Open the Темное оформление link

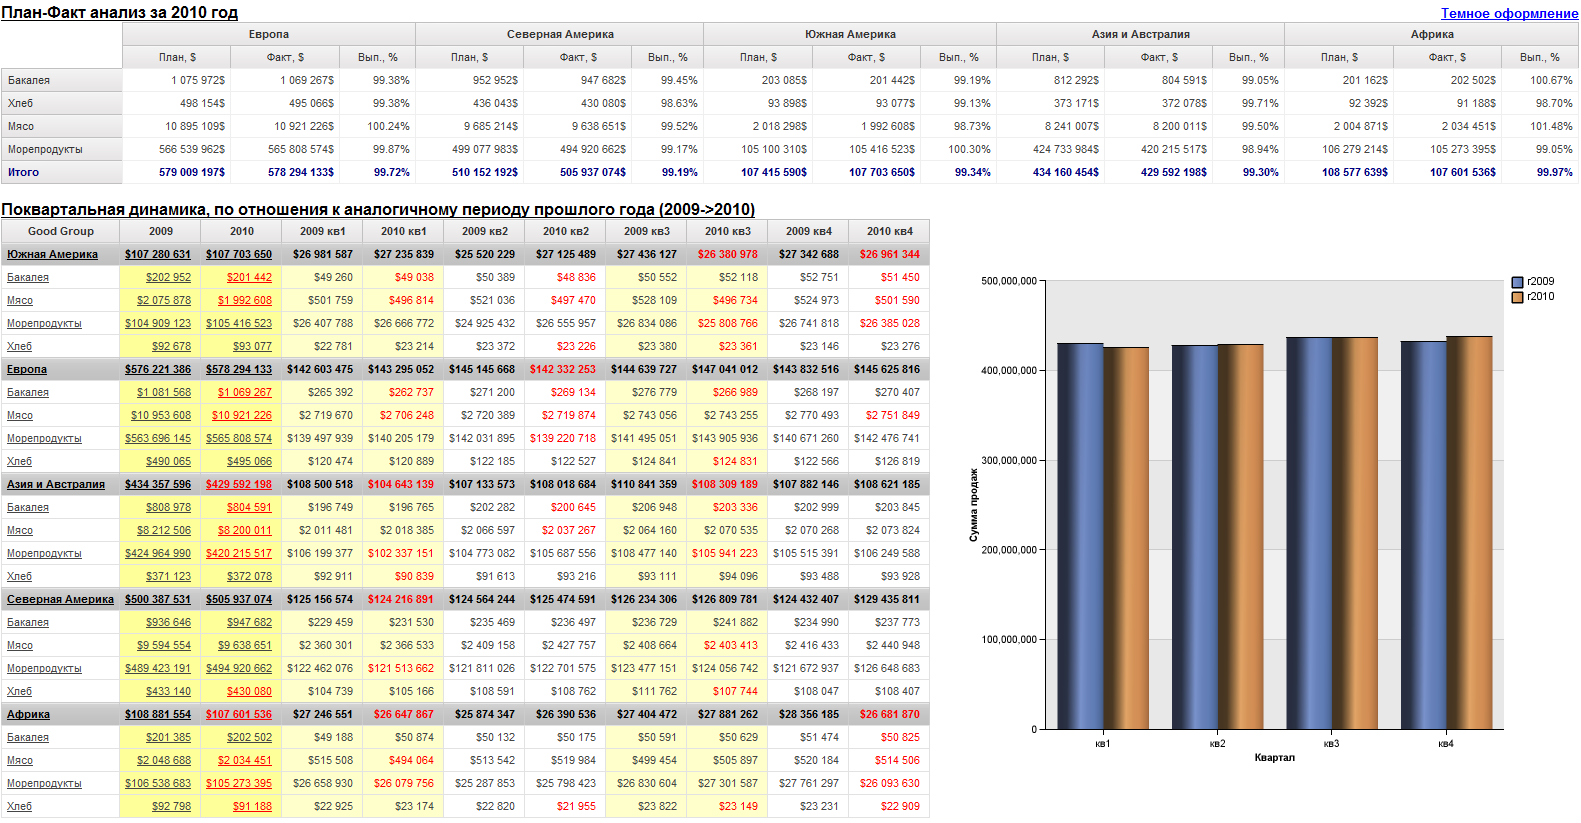coord(1509,13)
